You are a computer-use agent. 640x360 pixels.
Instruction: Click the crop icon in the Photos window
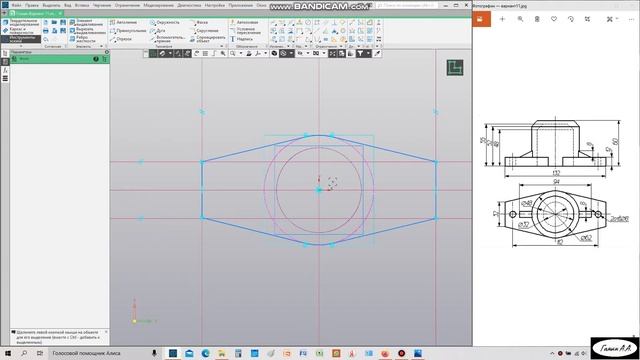click(x=587, y=19)
